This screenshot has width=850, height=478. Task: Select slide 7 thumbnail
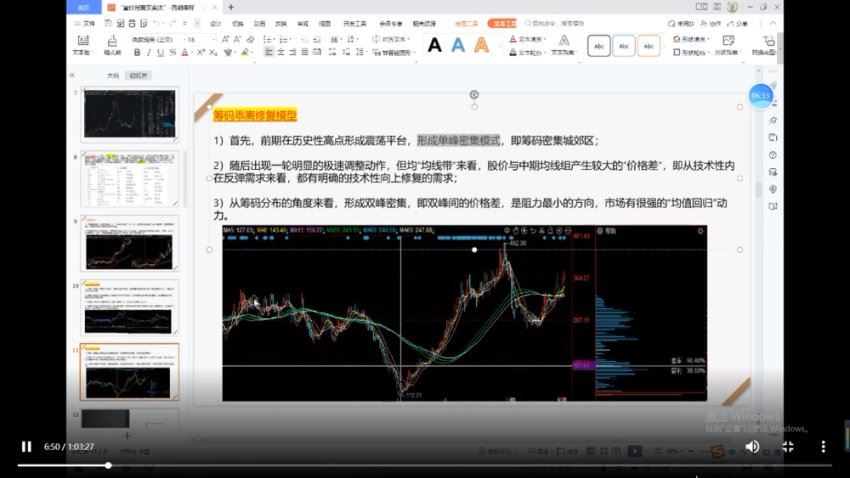click(x=130, y=114)
